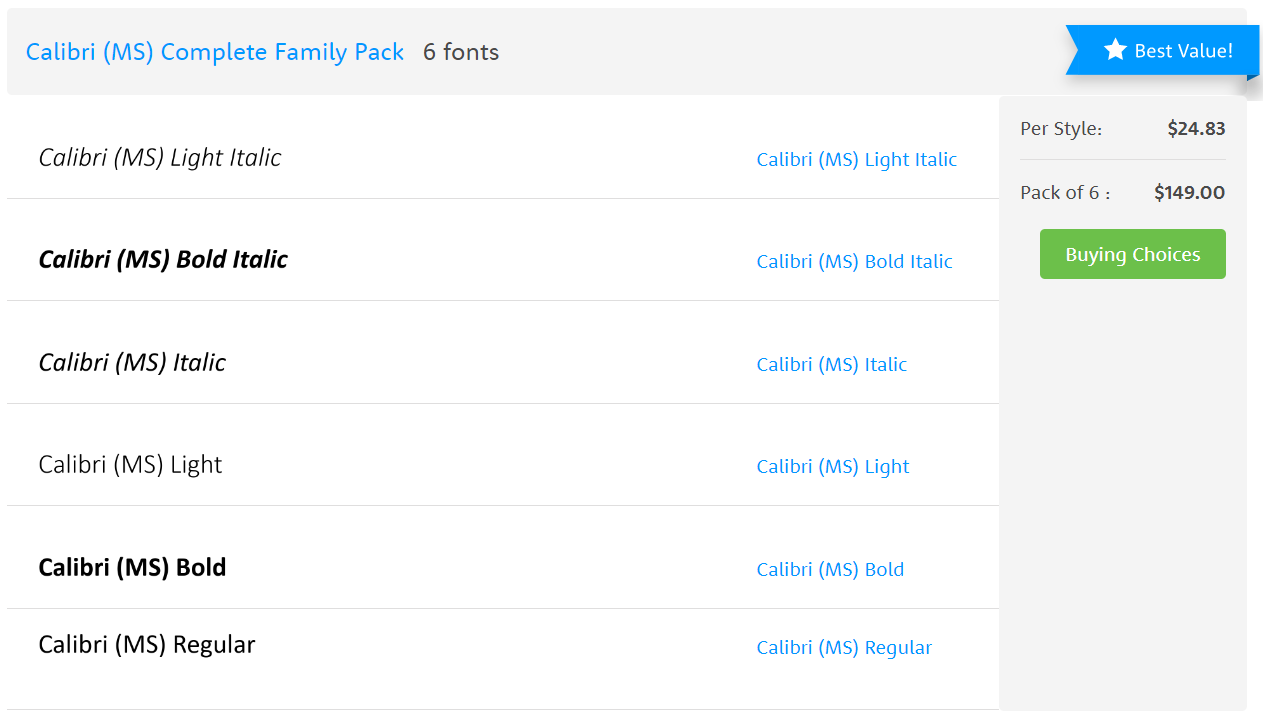The width and height of the screenshot is (1263, 723).
Task: Click the Bold font preview sample
Action: 132,567
